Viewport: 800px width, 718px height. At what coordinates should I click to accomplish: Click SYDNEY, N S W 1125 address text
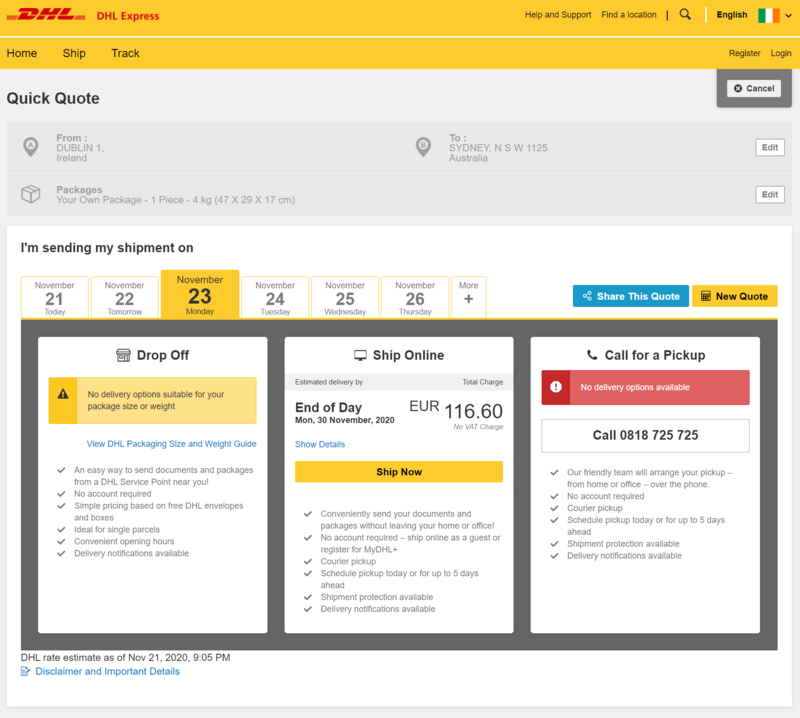click(x=498, y=147)
